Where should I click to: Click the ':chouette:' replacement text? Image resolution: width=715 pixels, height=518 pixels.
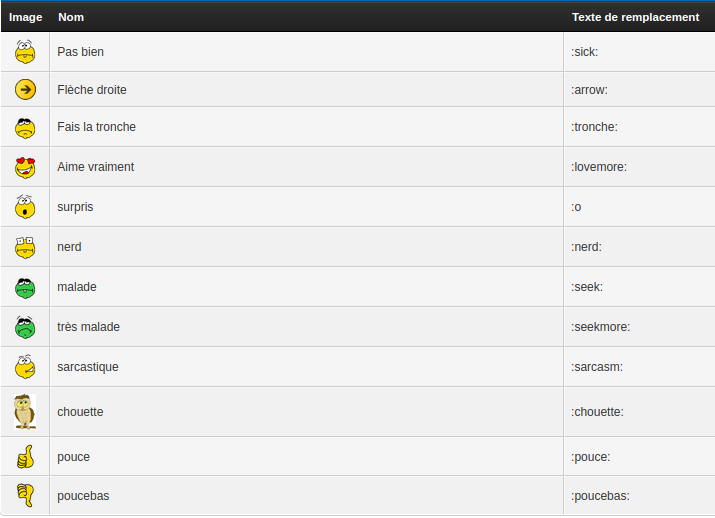coord(597,412)
